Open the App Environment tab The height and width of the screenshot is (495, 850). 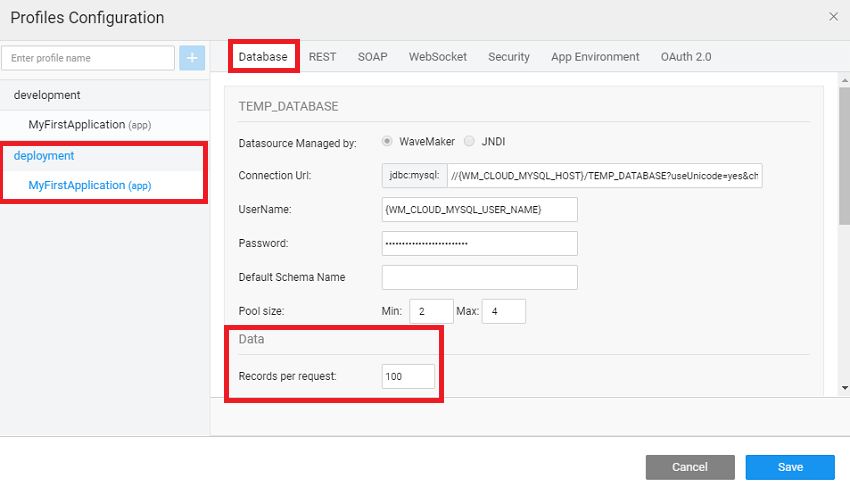[595, 57]
